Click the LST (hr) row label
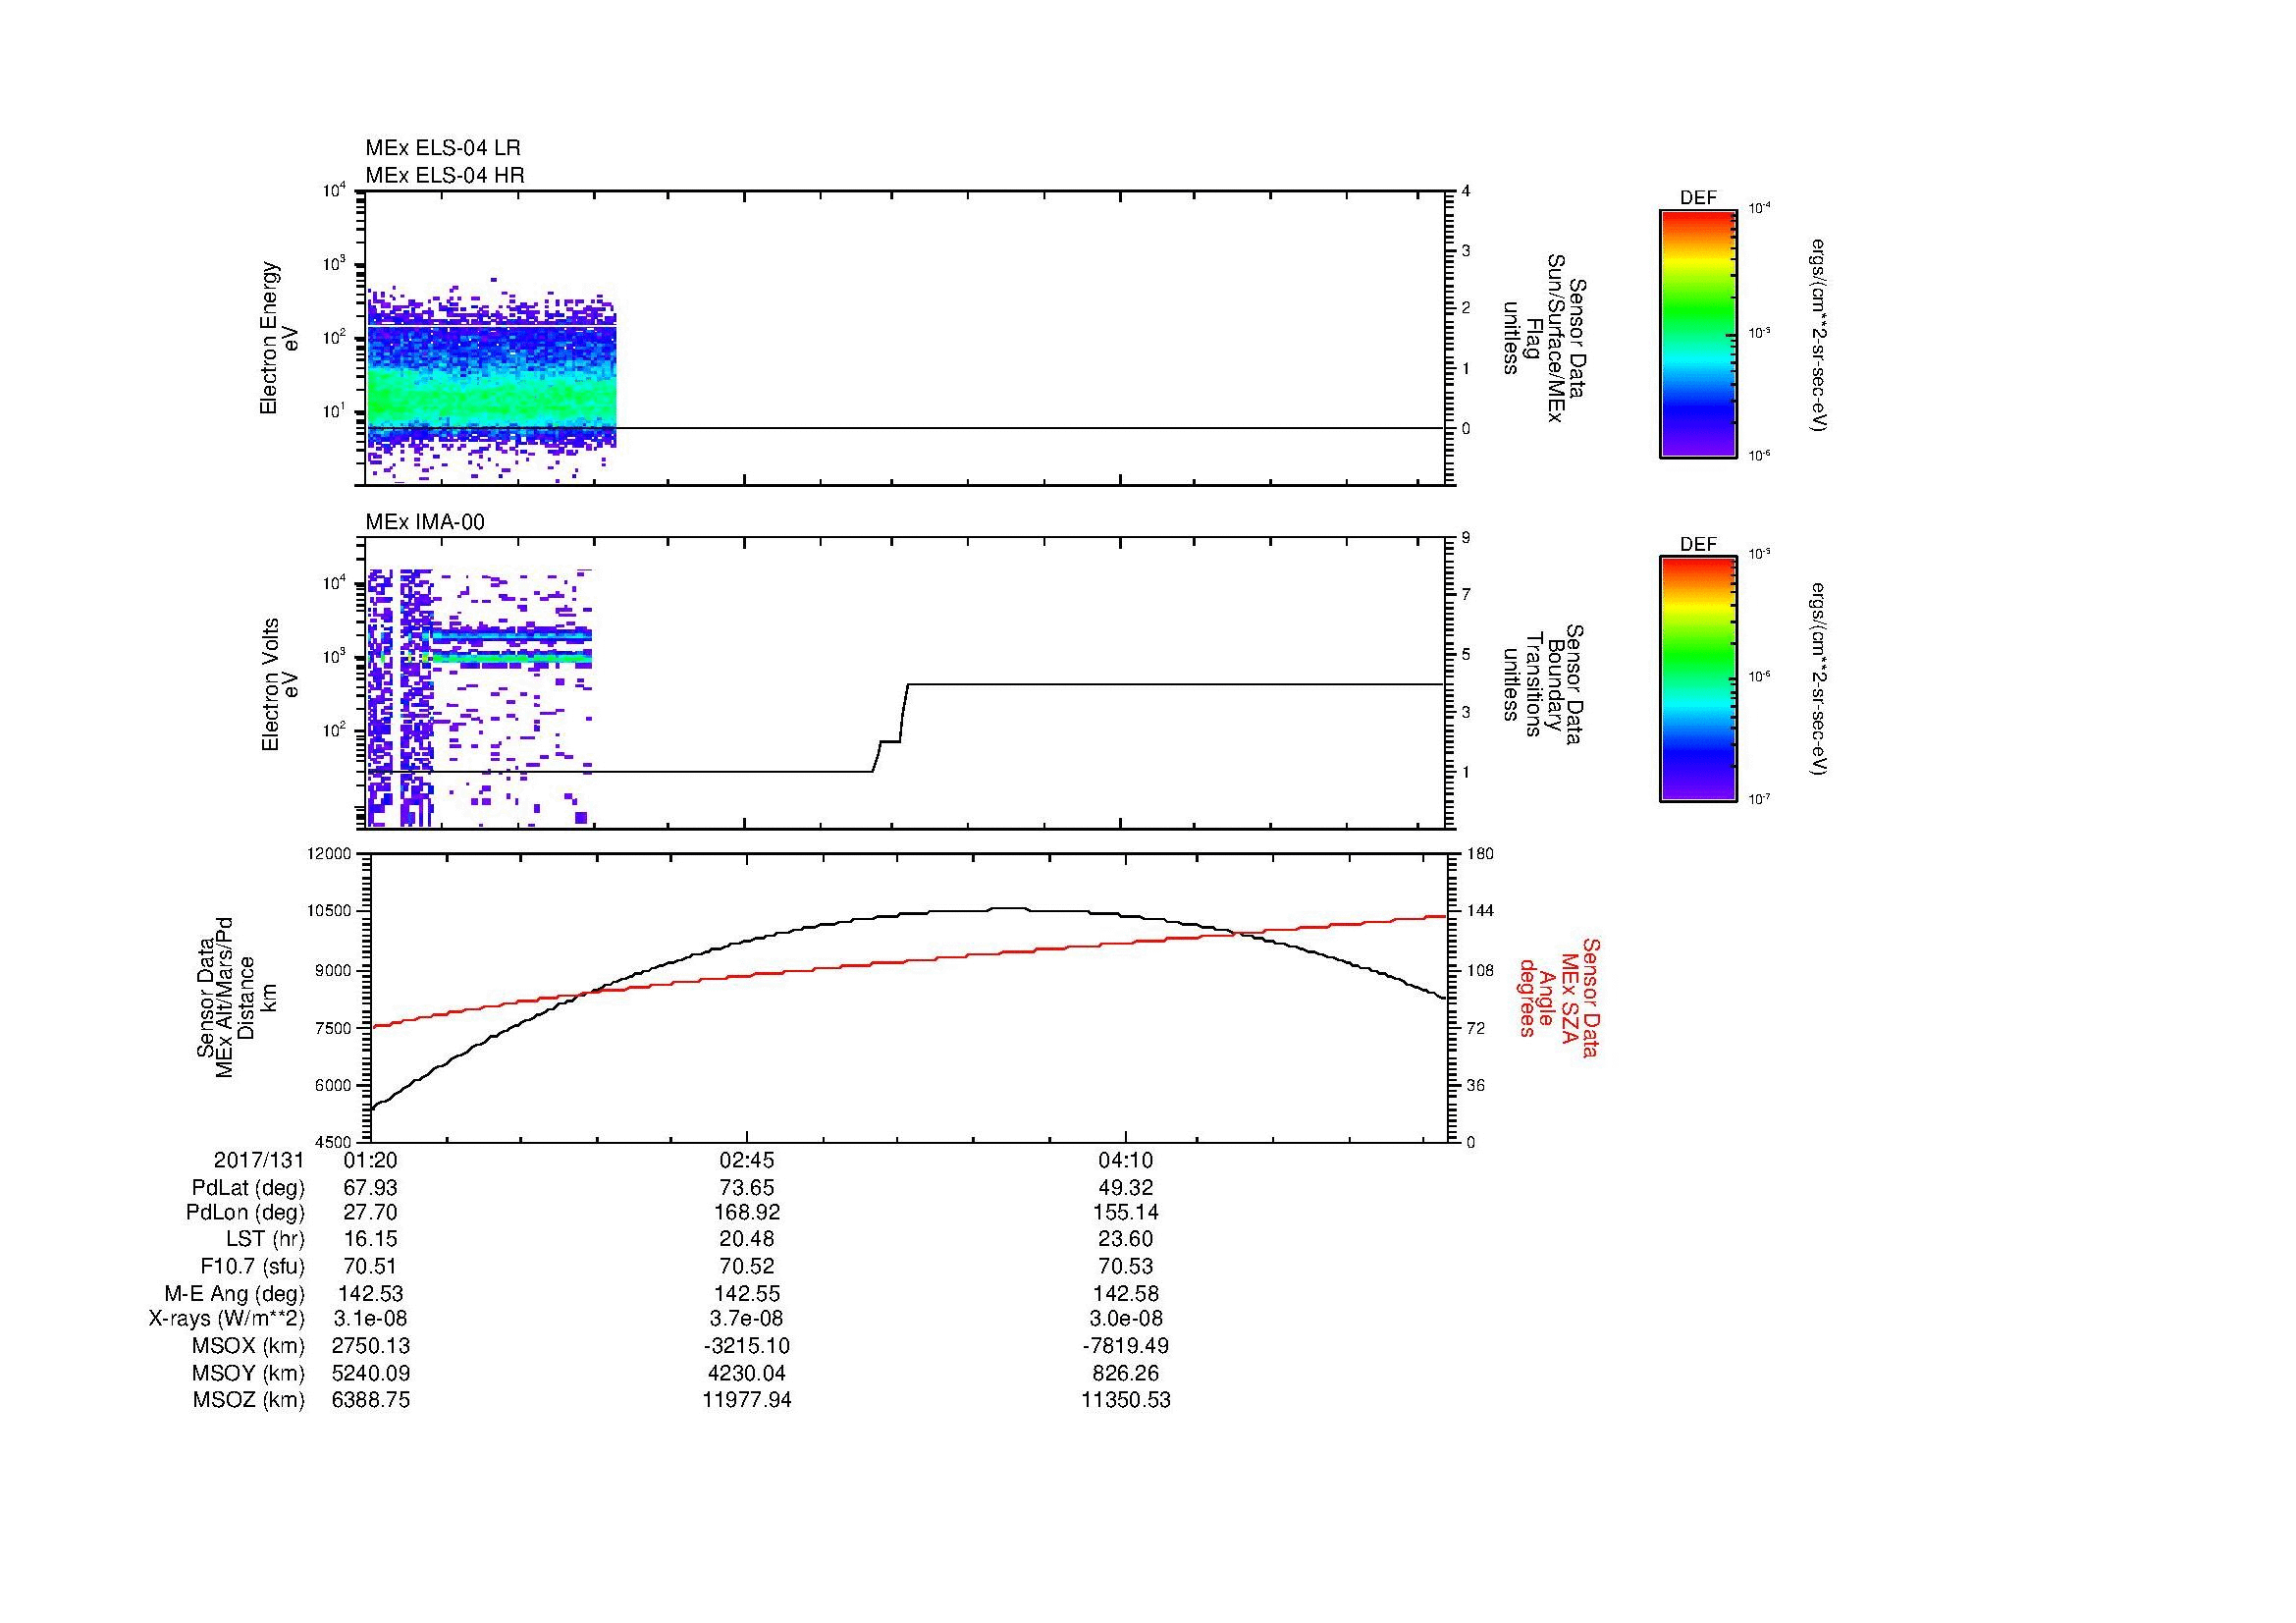This screenshot has height=1623, width=2296. [265, 1239]
